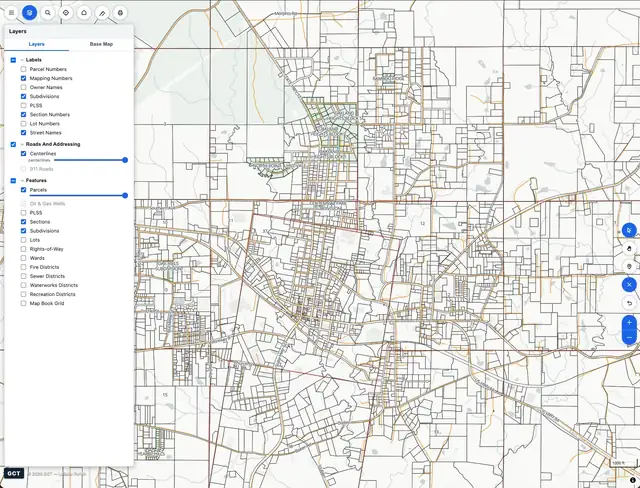Turn off Street Names labels
Viewport: 640px width, 488px height.
[x=23, y=133]
